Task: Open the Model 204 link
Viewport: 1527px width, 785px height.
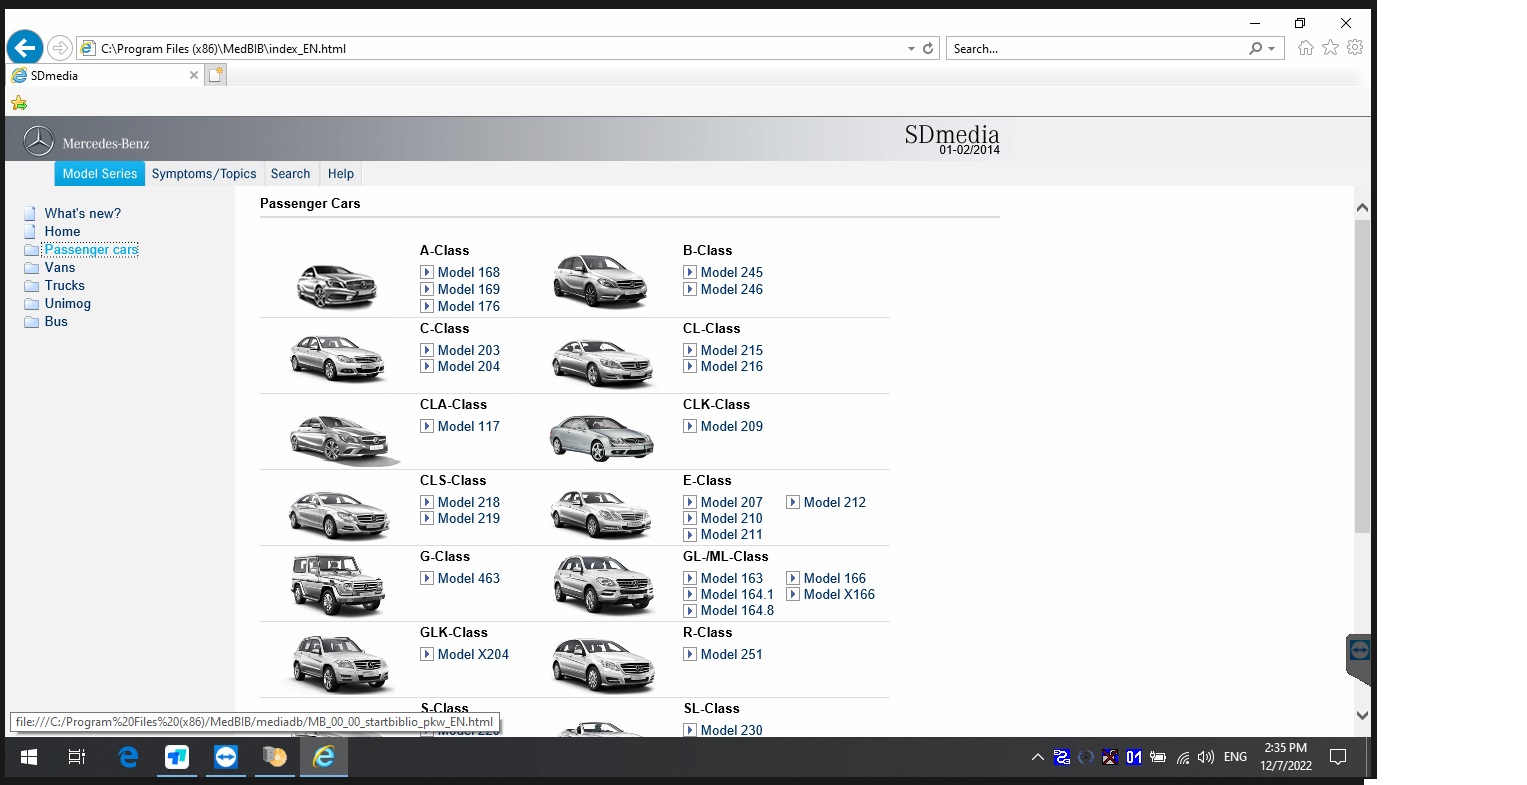Action: click(x=469, y=366)
